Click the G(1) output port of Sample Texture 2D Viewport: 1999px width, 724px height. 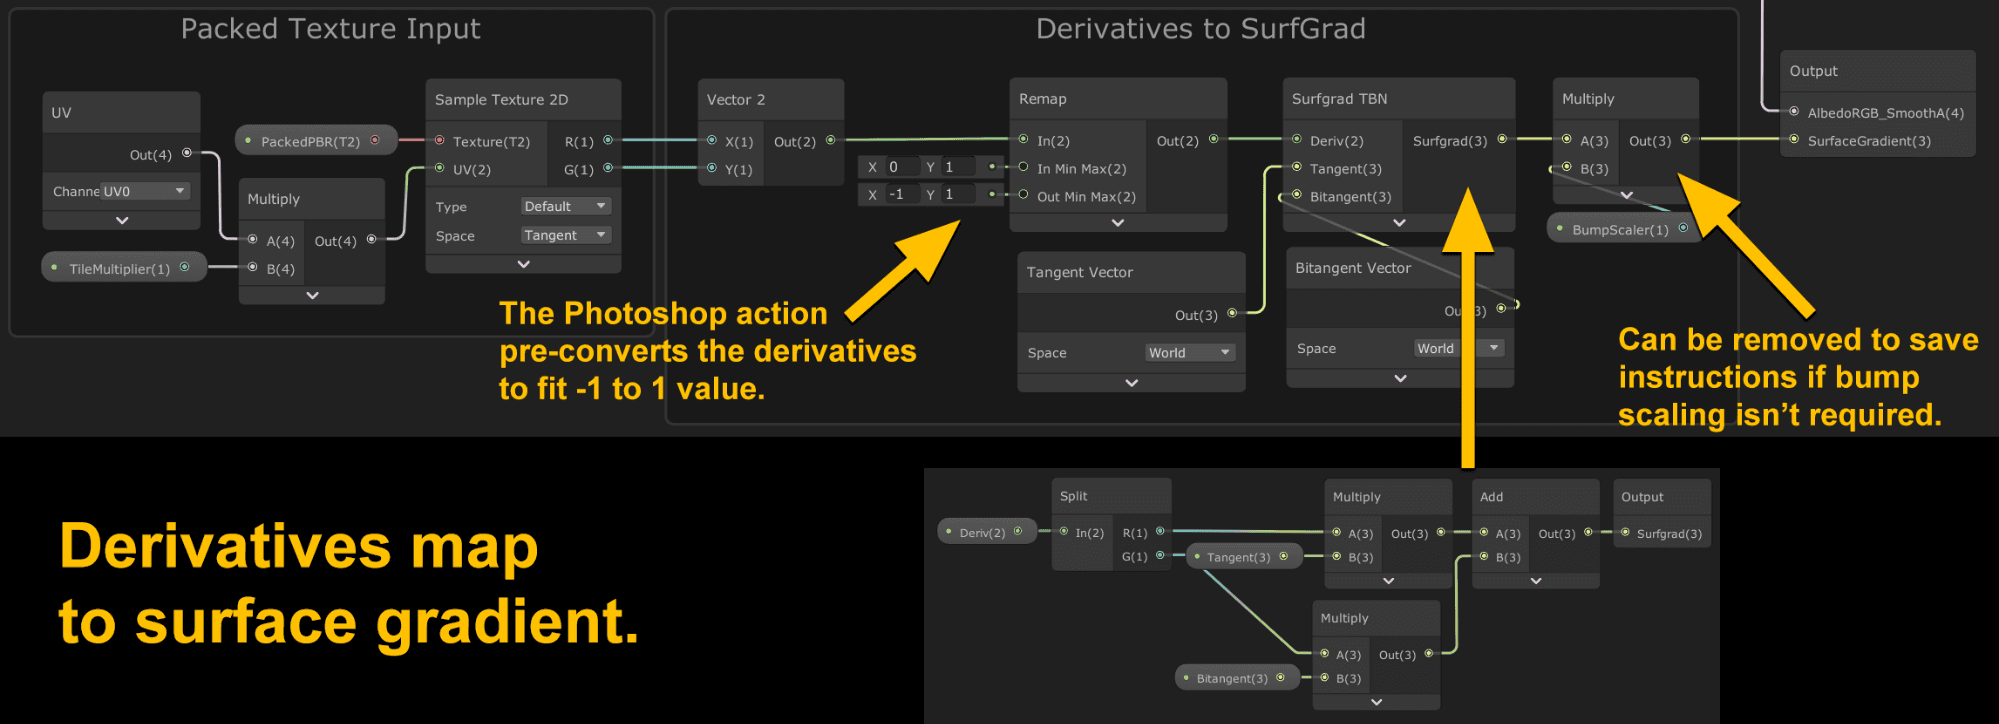(x=608, y=168)
